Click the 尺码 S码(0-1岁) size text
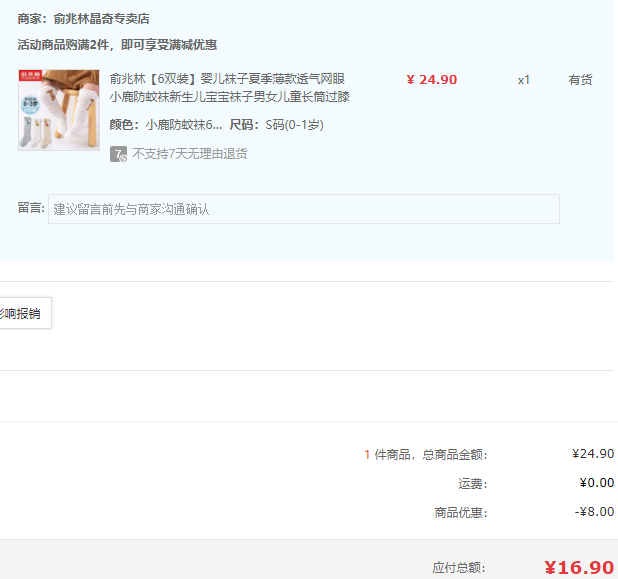 coord(277,125)
